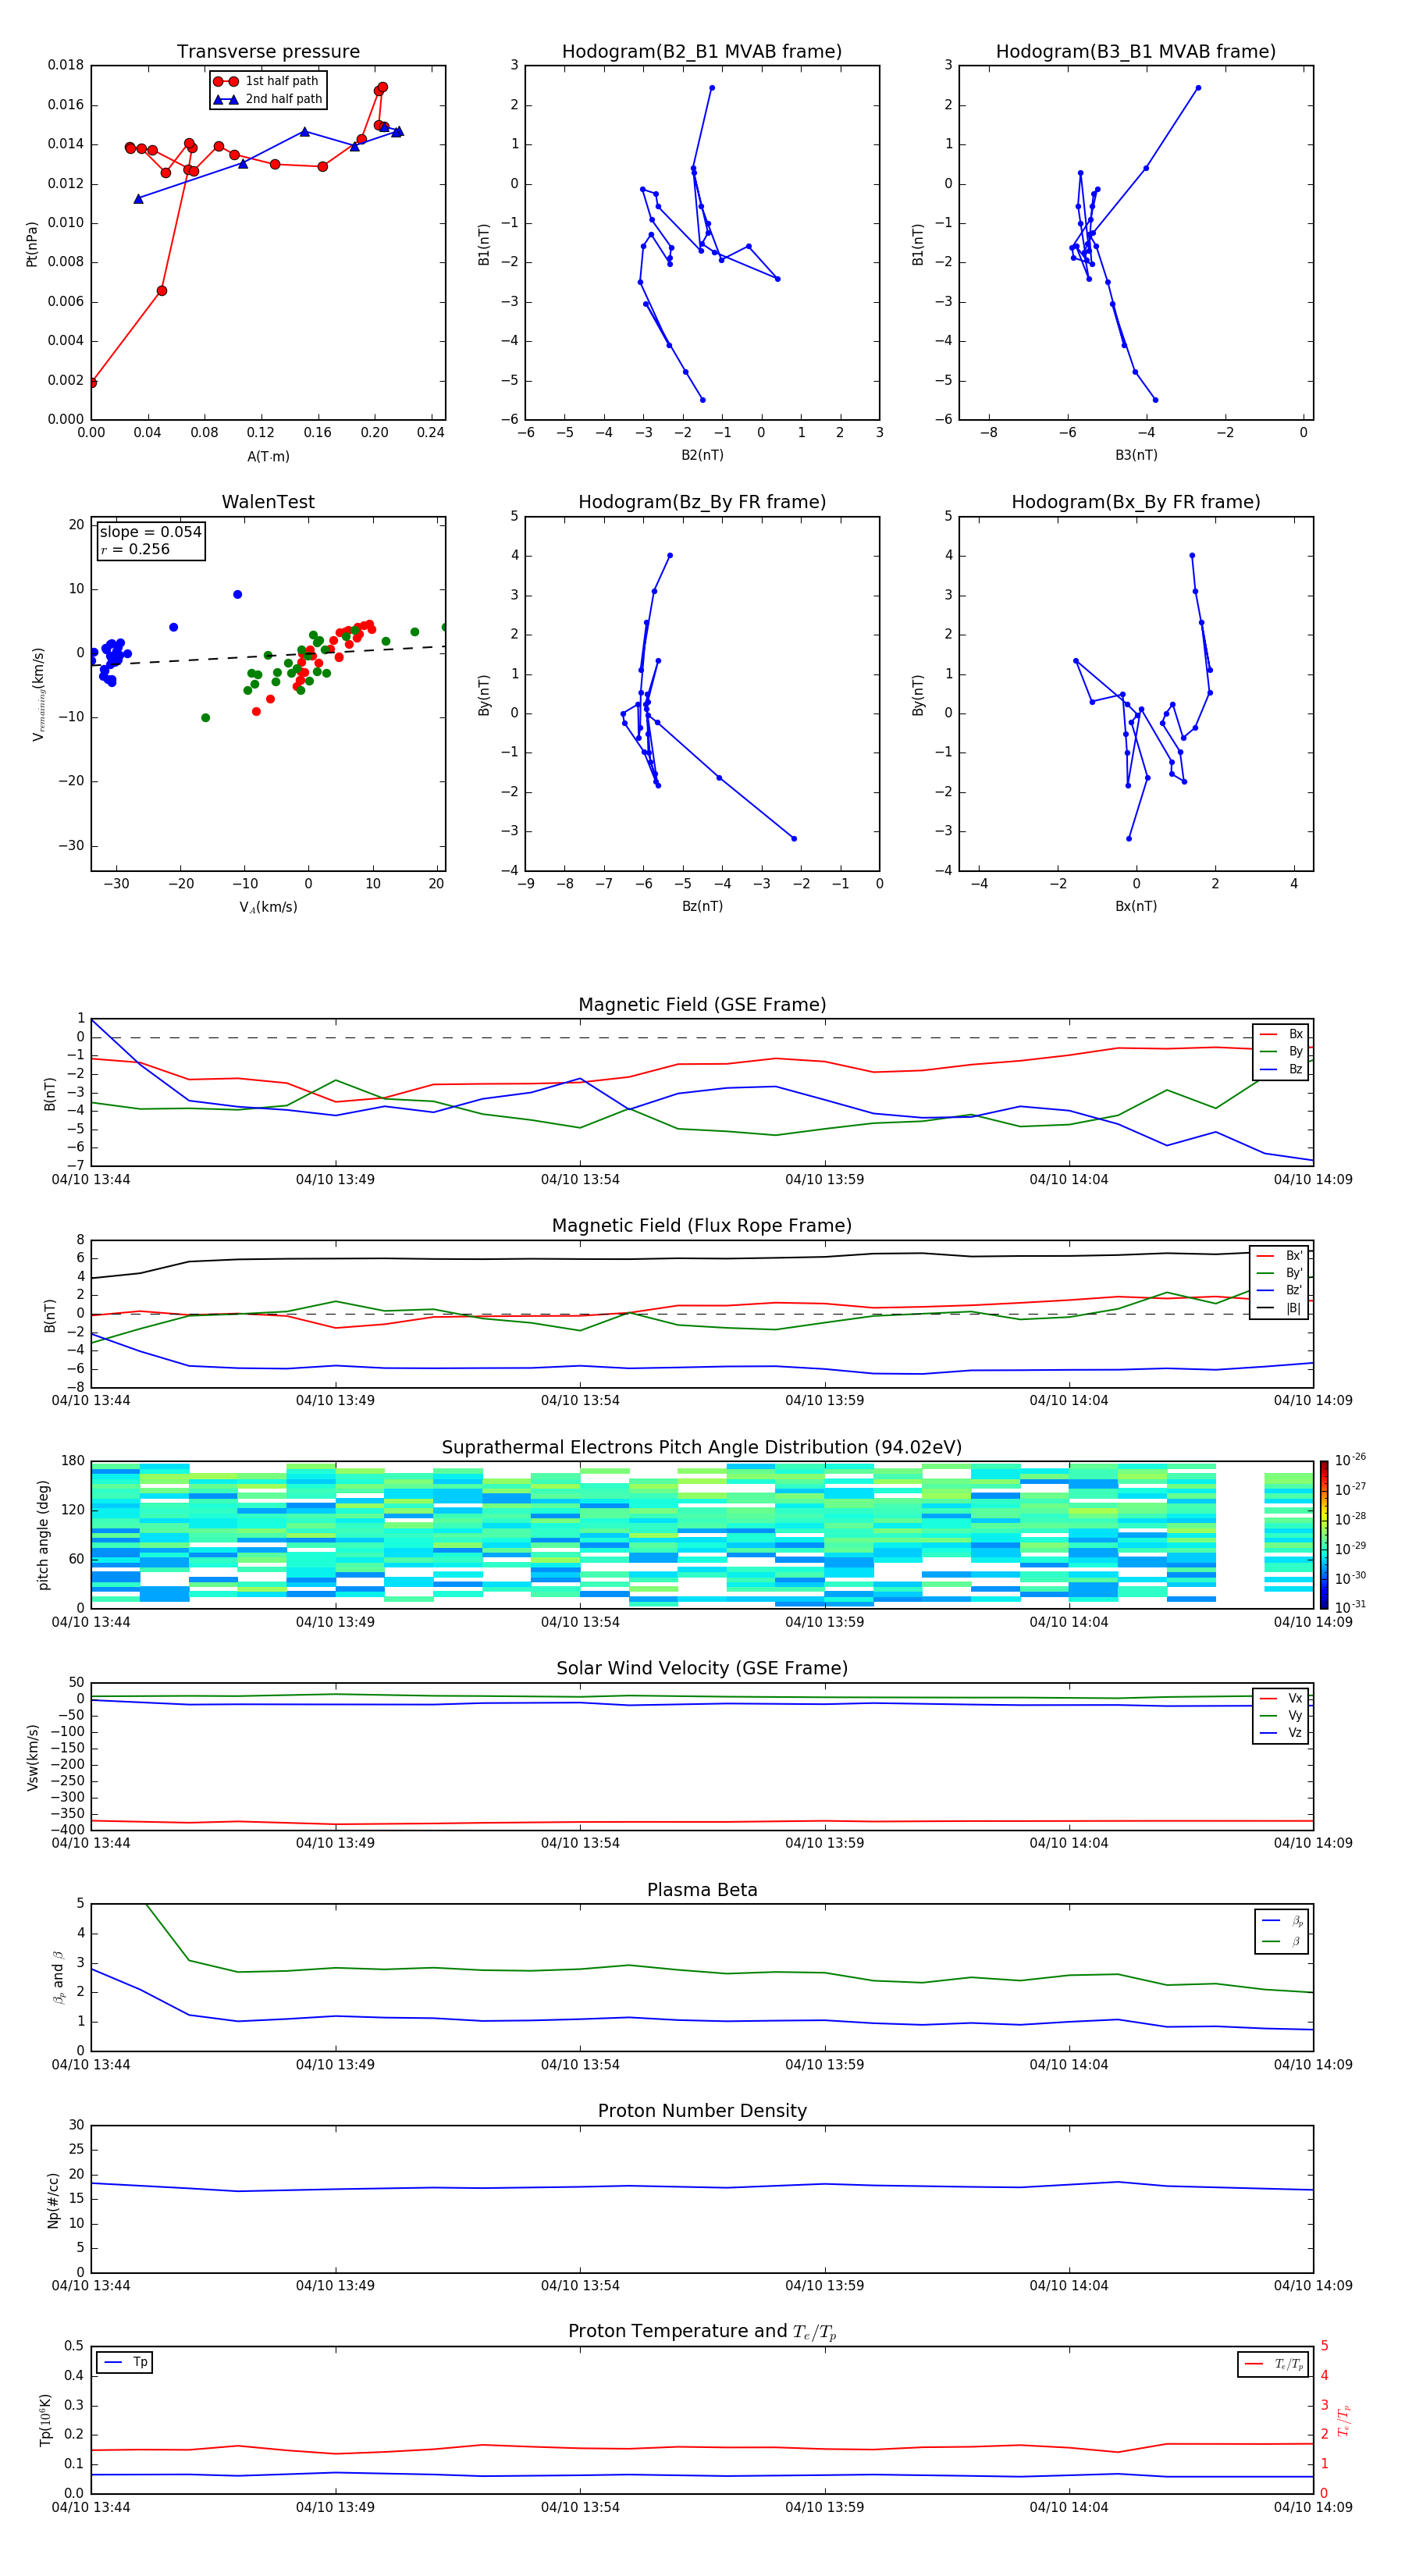Image resolution: width=1405 pixels, height=2576 pixels.
Task: Click the "βp and β" y-axis label
Action: pos(58,1977)
